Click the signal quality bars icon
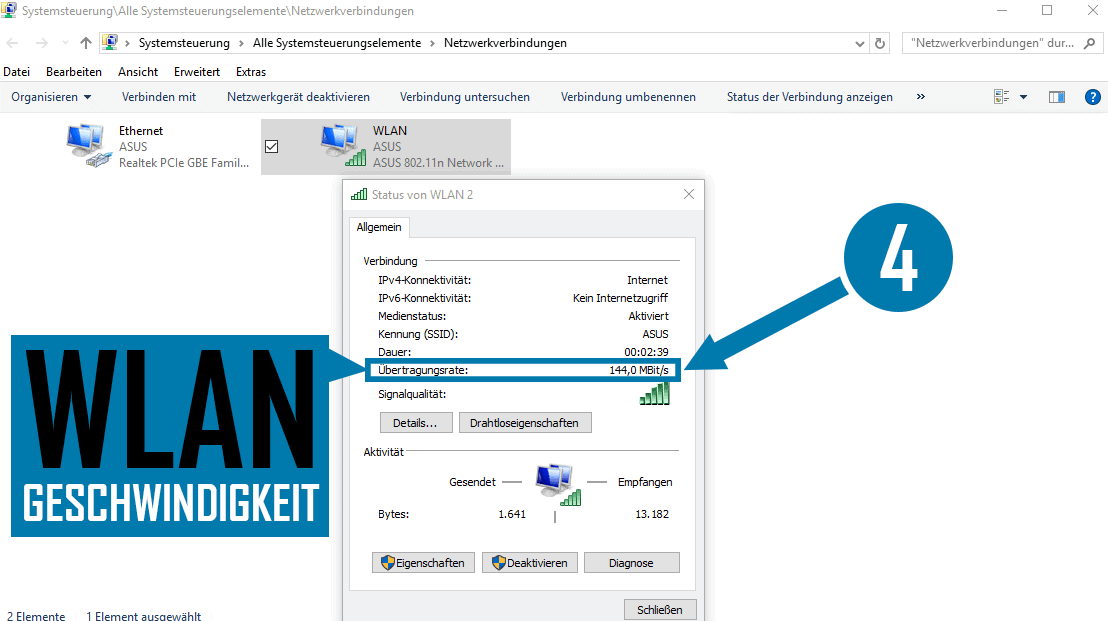1108x621 pixels. click(x=655, y=393)
